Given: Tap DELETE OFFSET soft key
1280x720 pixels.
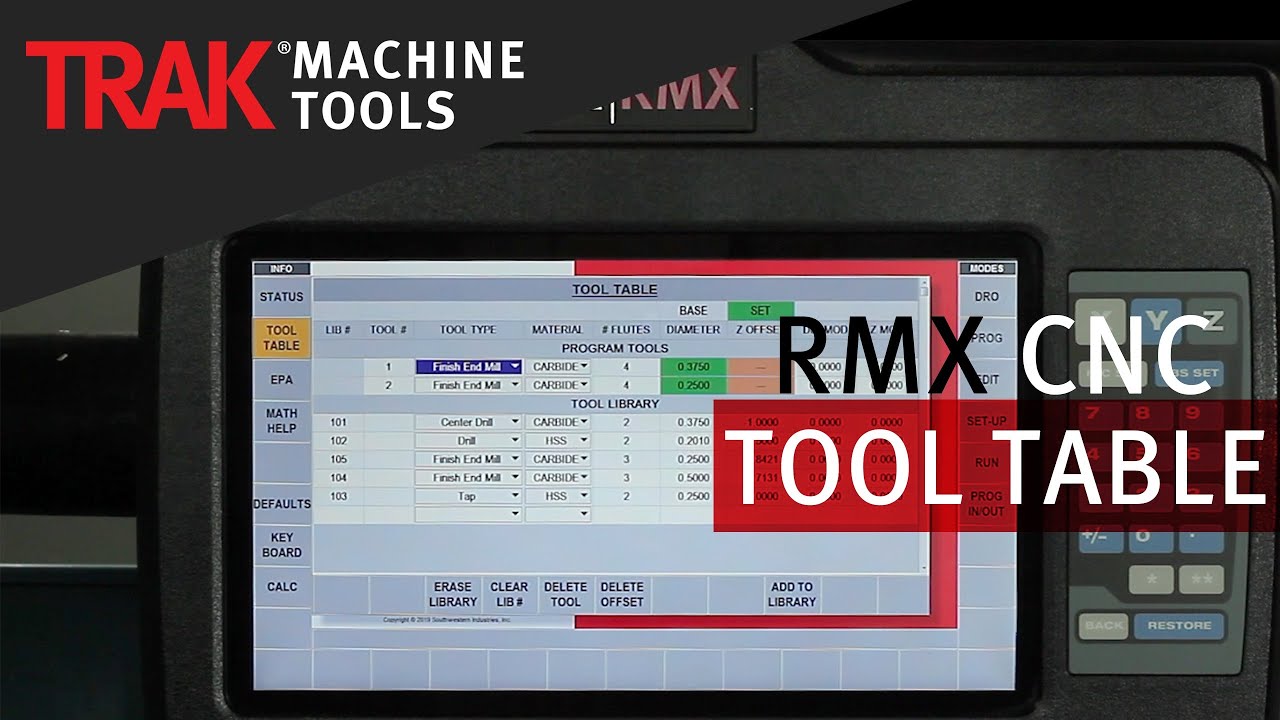Looking at the screenshot, I should [x=622, y=594].
